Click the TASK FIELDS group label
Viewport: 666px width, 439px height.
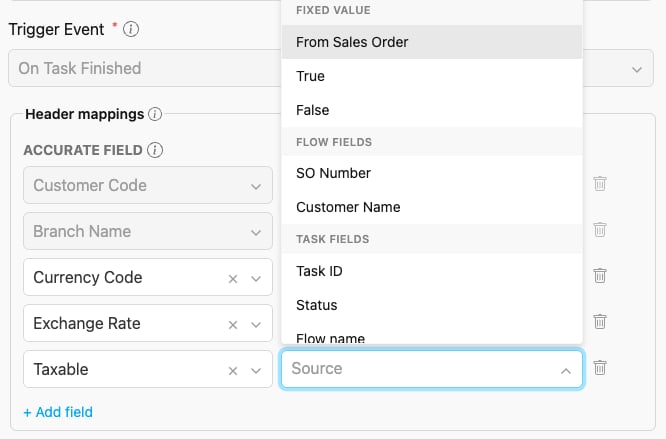pyautogui.click(x=333, y=239)
